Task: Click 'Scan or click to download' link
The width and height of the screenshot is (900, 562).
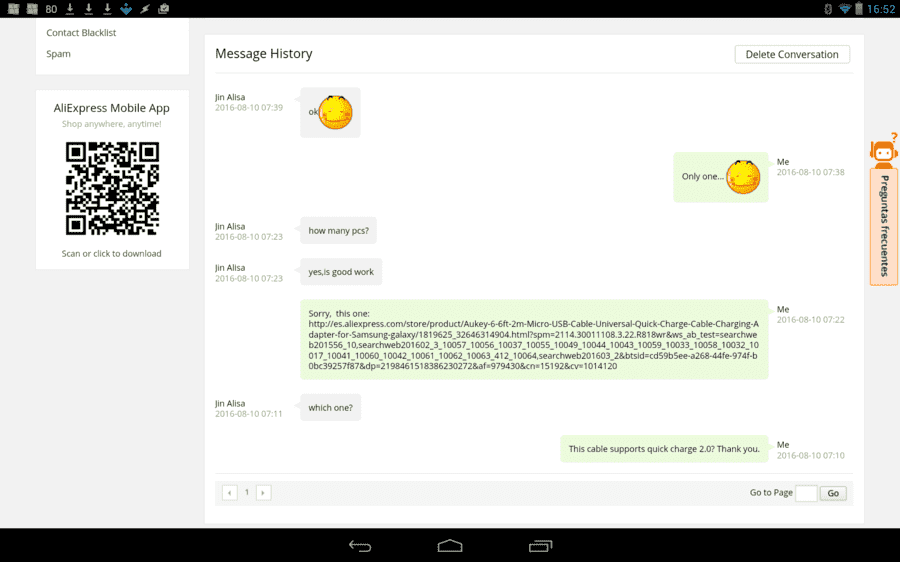Action: (111, 253)
